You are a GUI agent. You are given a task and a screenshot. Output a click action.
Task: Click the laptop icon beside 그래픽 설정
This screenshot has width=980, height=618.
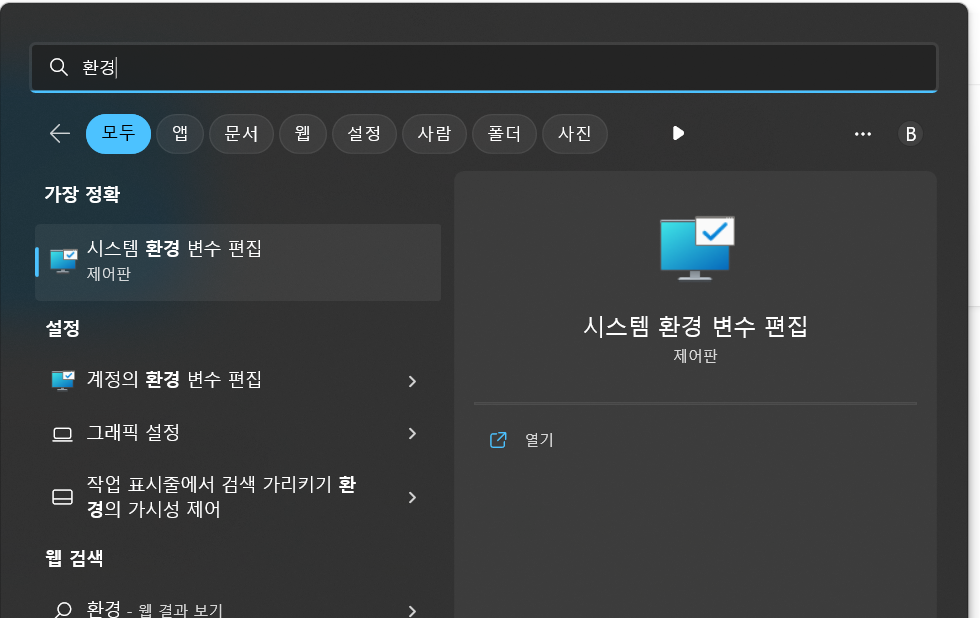pos(62,434)
